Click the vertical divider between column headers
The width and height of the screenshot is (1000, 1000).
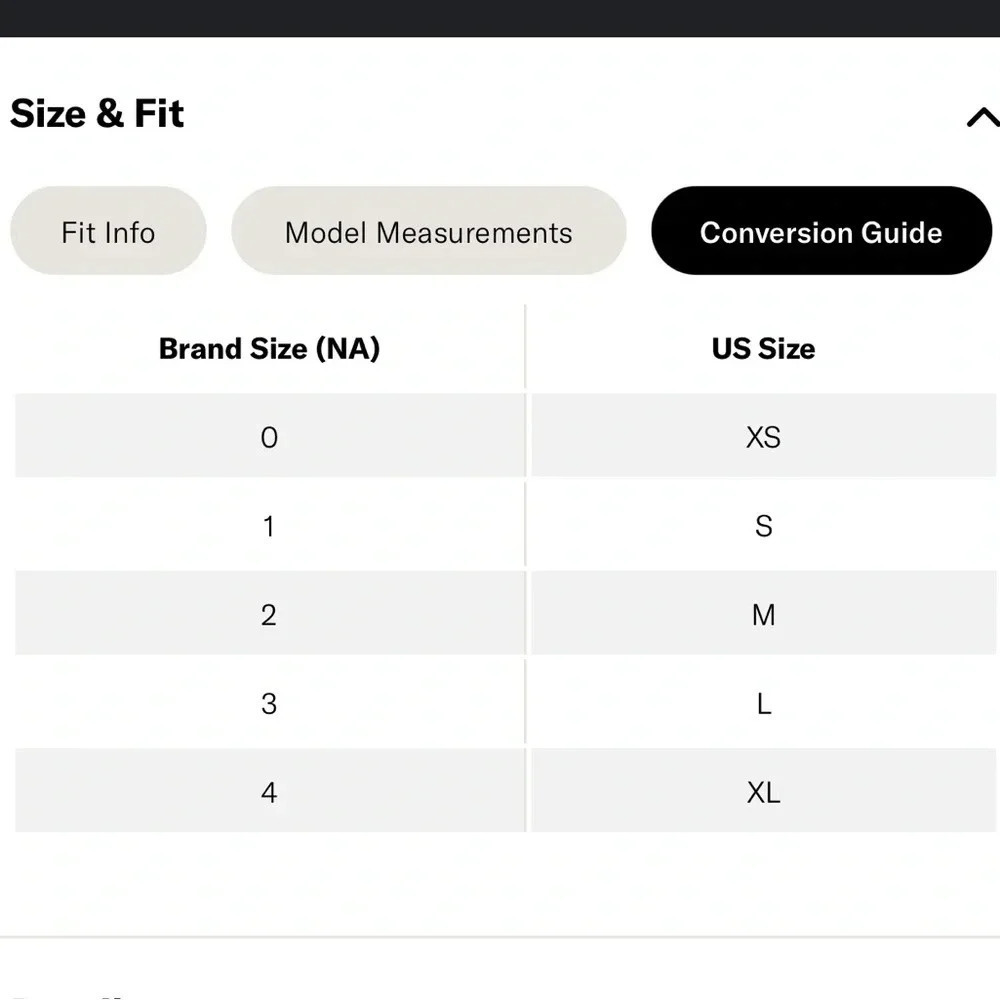[526, 349]
